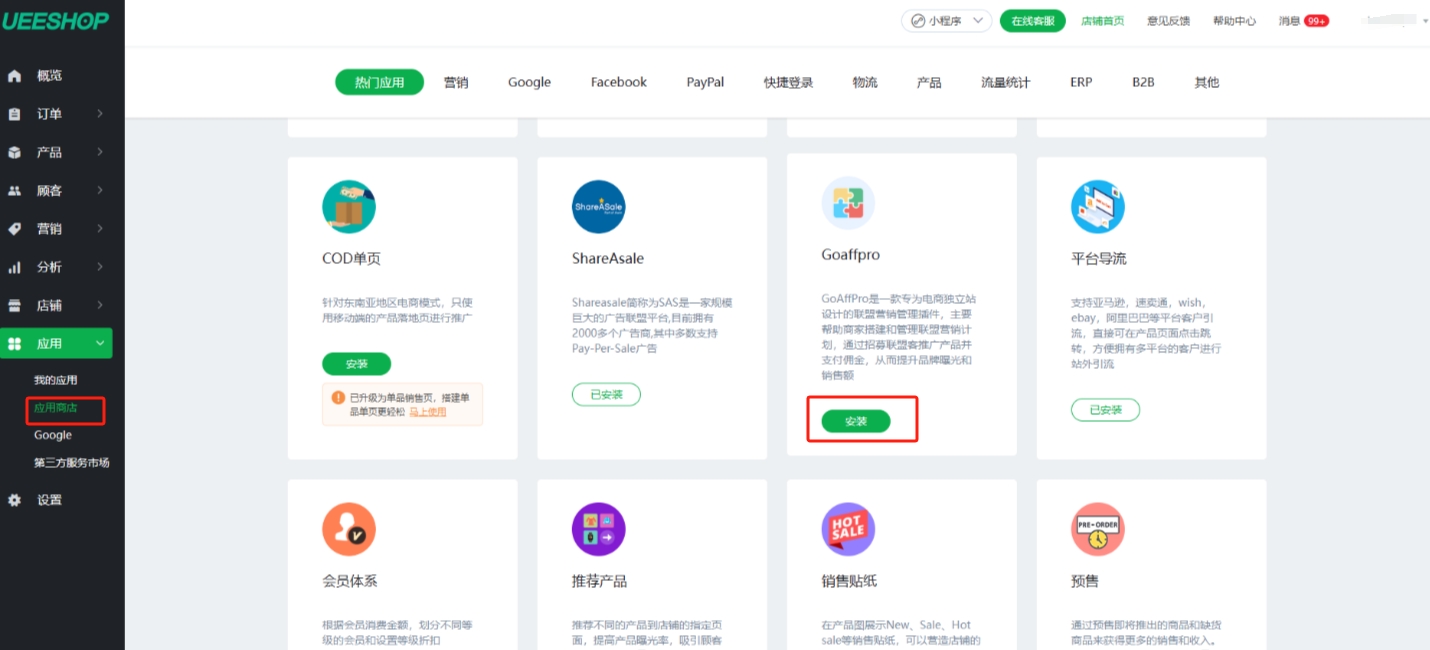Select the 店铺 store icon in sidebar
The width and height of the screenshot is (1430, 650).
pyautogui.click(x=15, y=305)
